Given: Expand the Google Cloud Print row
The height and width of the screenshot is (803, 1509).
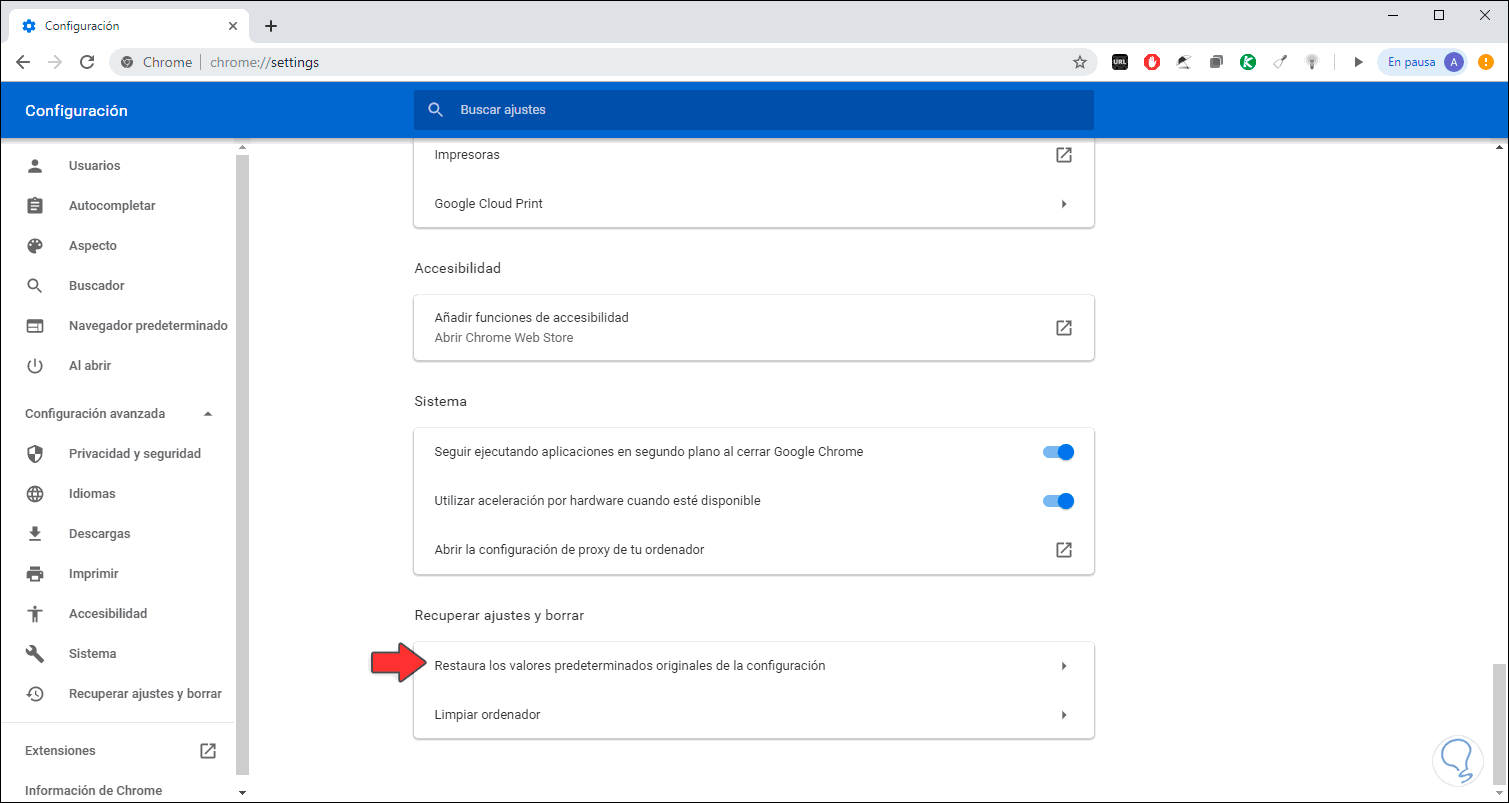Looking at the screenshot, I should [1064, 204].
